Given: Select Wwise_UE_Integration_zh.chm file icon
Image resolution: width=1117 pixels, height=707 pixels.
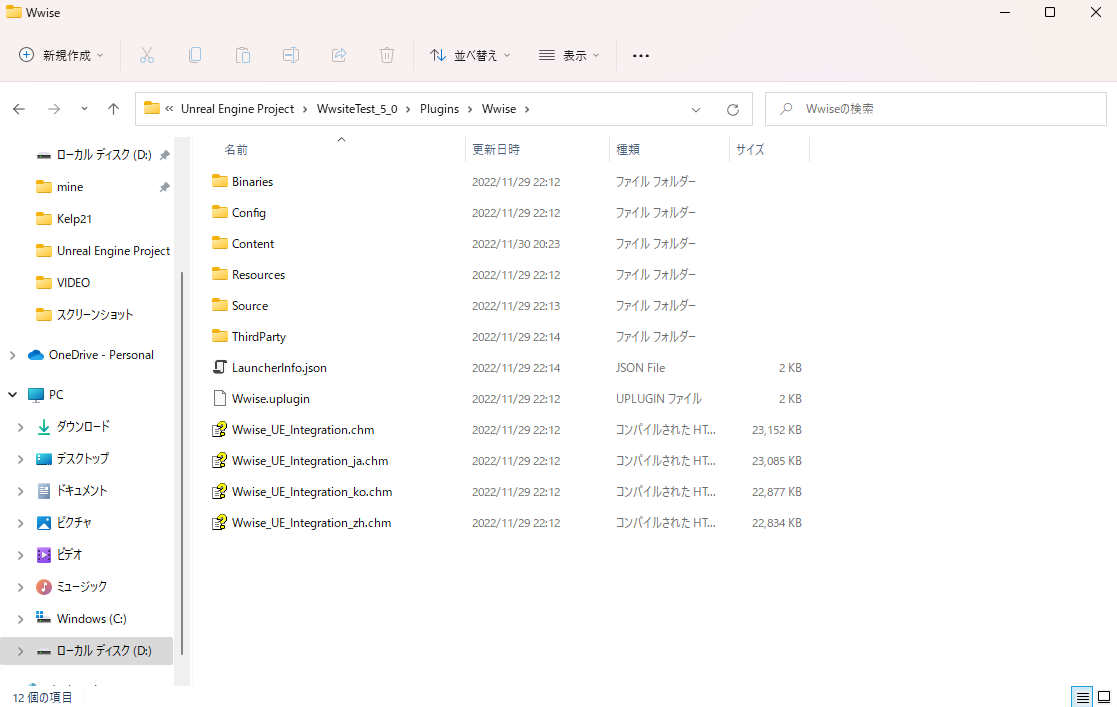Looking at the screenshot, I should (x=219, y=522).
